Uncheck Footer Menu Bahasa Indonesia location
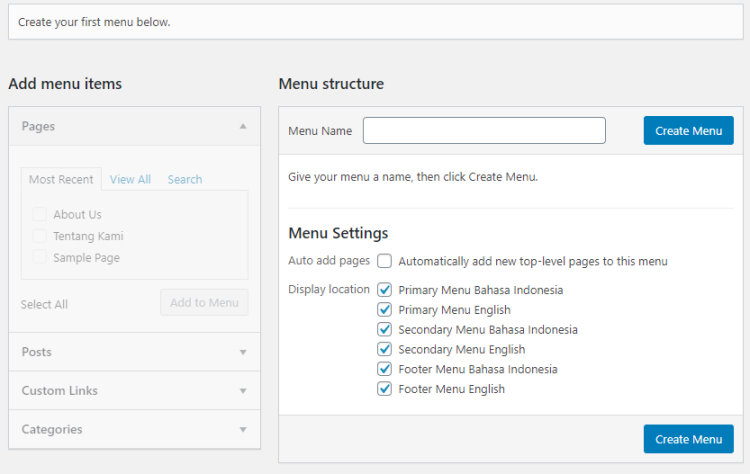The width and height of the screenshot is (750, 474). tap(384, 369)
